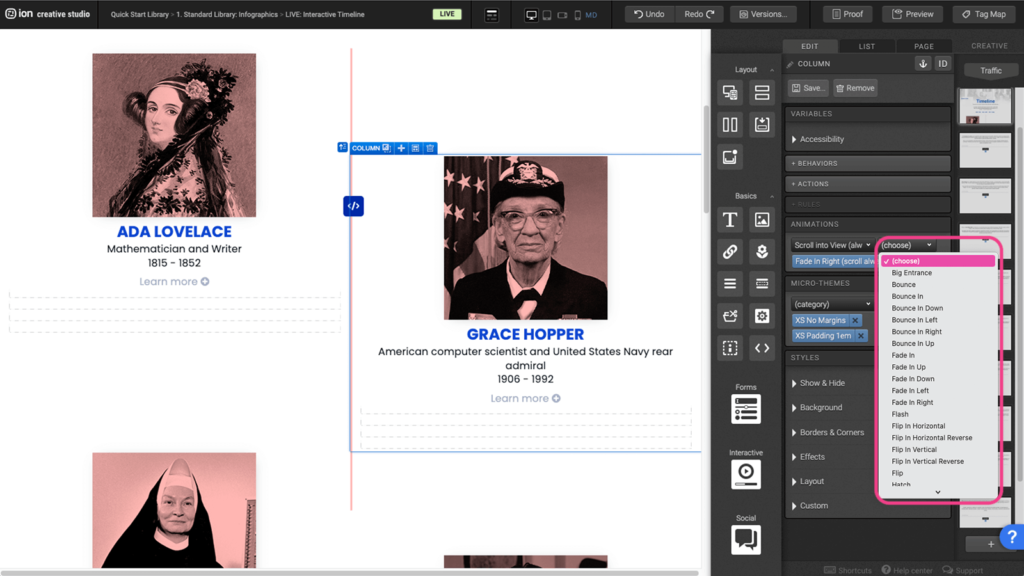
Task: Switch to the PAGE tab
Action: coord(923,46)
